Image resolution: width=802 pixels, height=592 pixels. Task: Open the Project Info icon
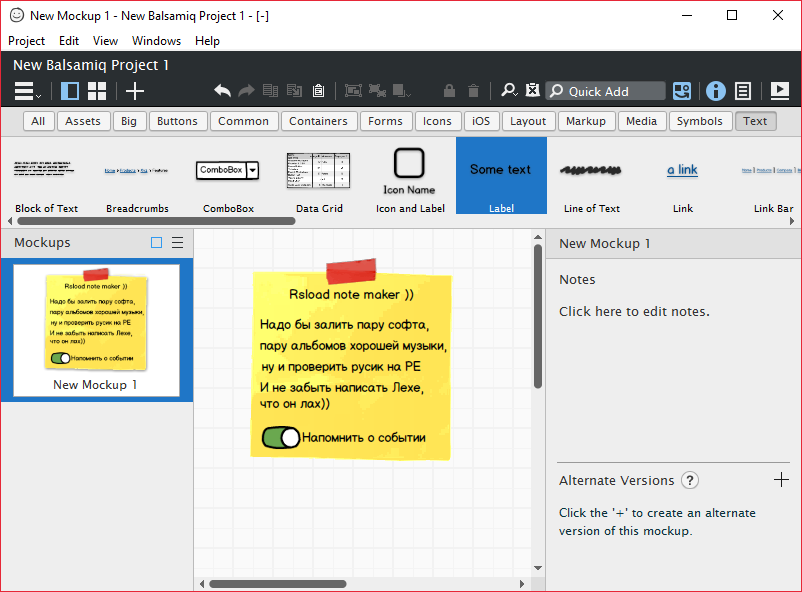[x=716, y=91]
